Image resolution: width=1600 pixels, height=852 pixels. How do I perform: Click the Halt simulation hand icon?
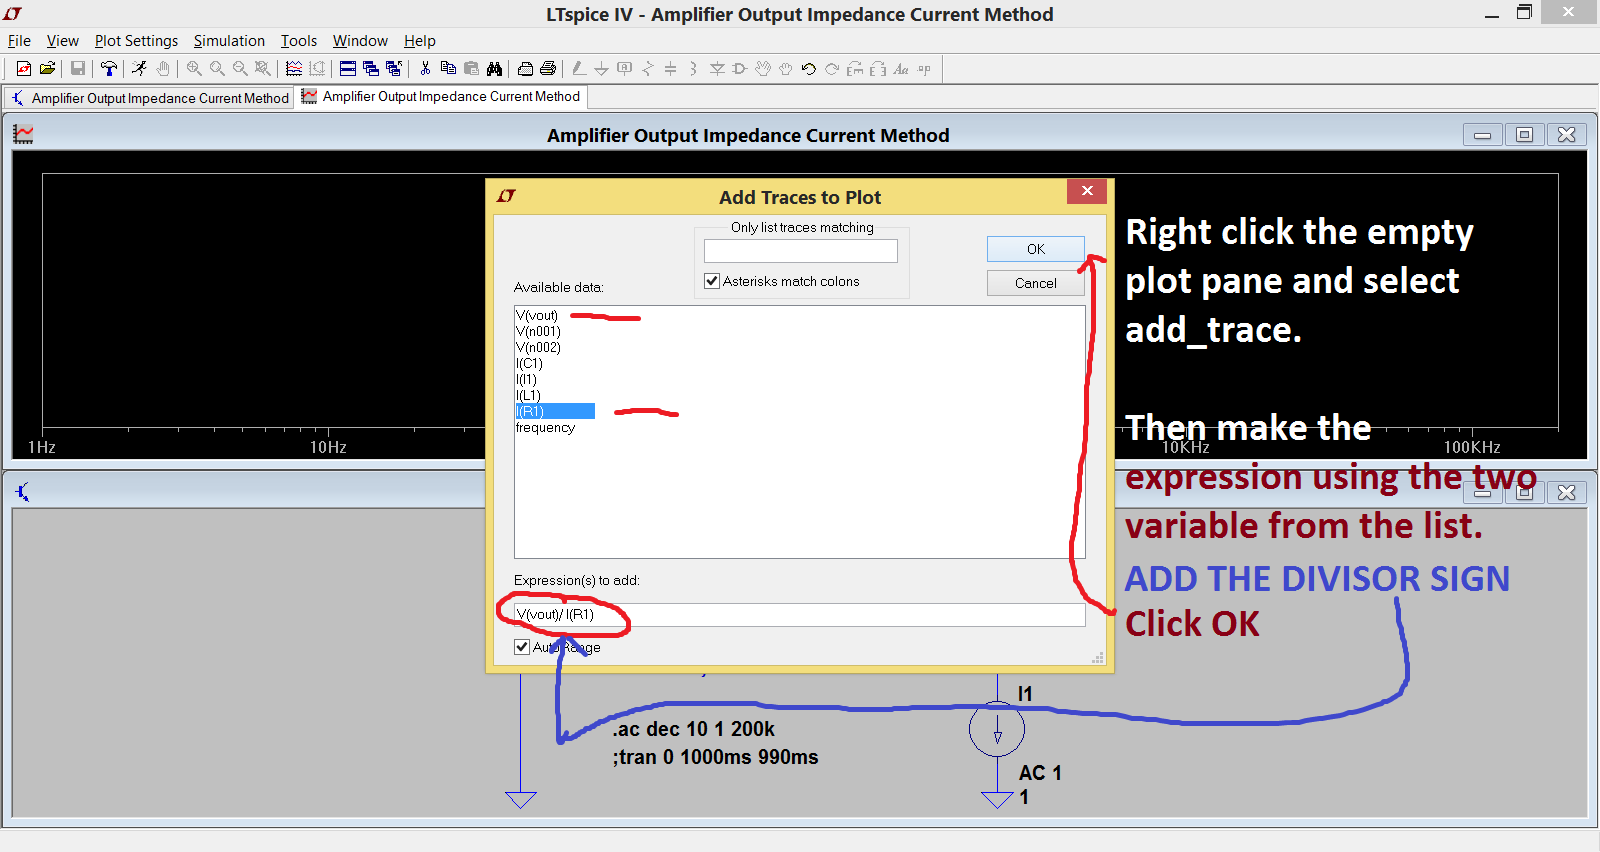point(162,68)
